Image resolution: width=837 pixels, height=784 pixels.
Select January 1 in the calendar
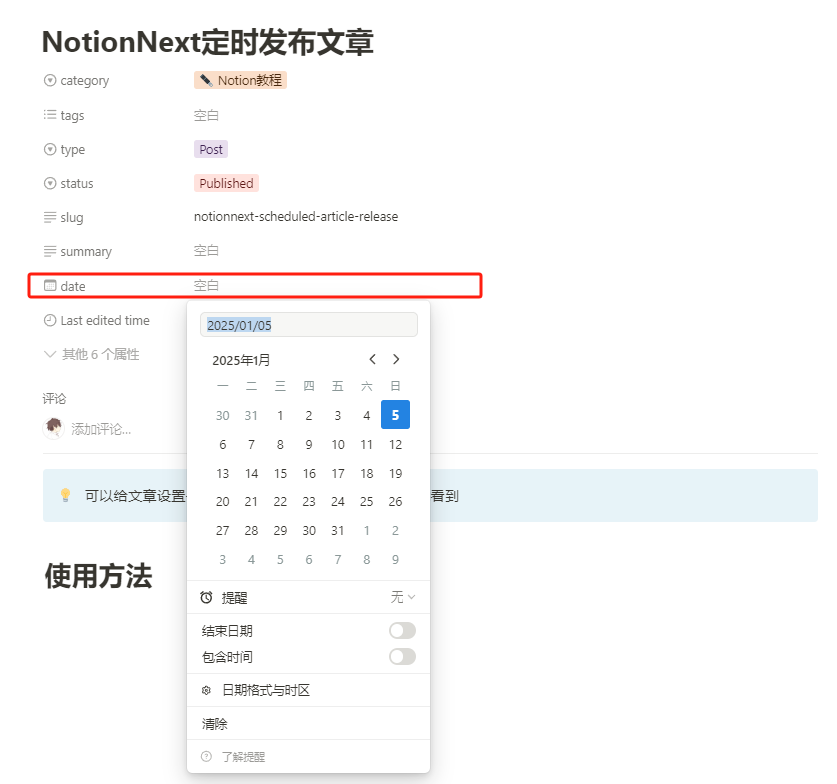pyautogui.click(x=280, y=416)
